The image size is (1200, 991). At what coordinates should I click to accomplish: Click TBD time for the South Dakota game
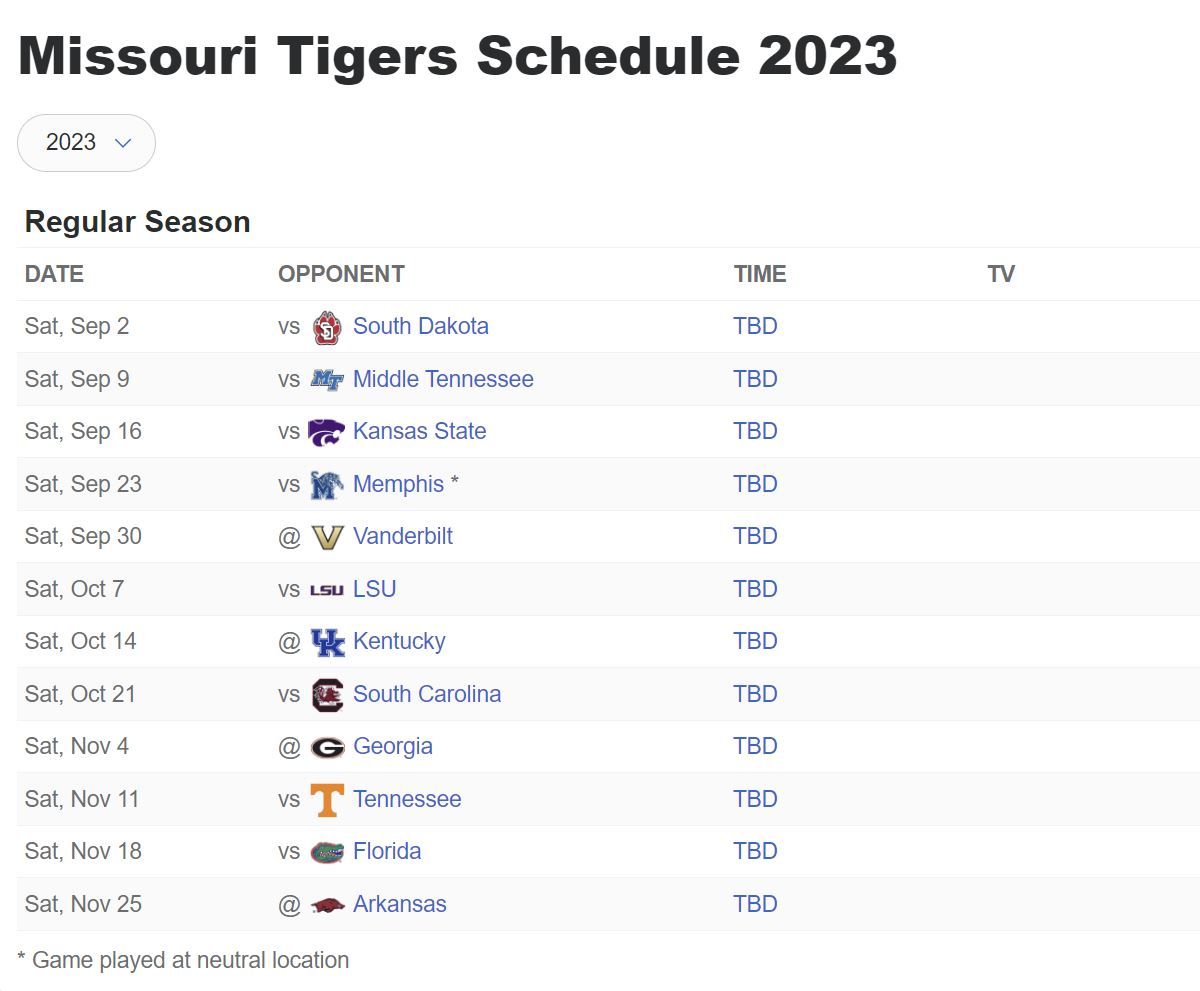click(x=755, y=327)
